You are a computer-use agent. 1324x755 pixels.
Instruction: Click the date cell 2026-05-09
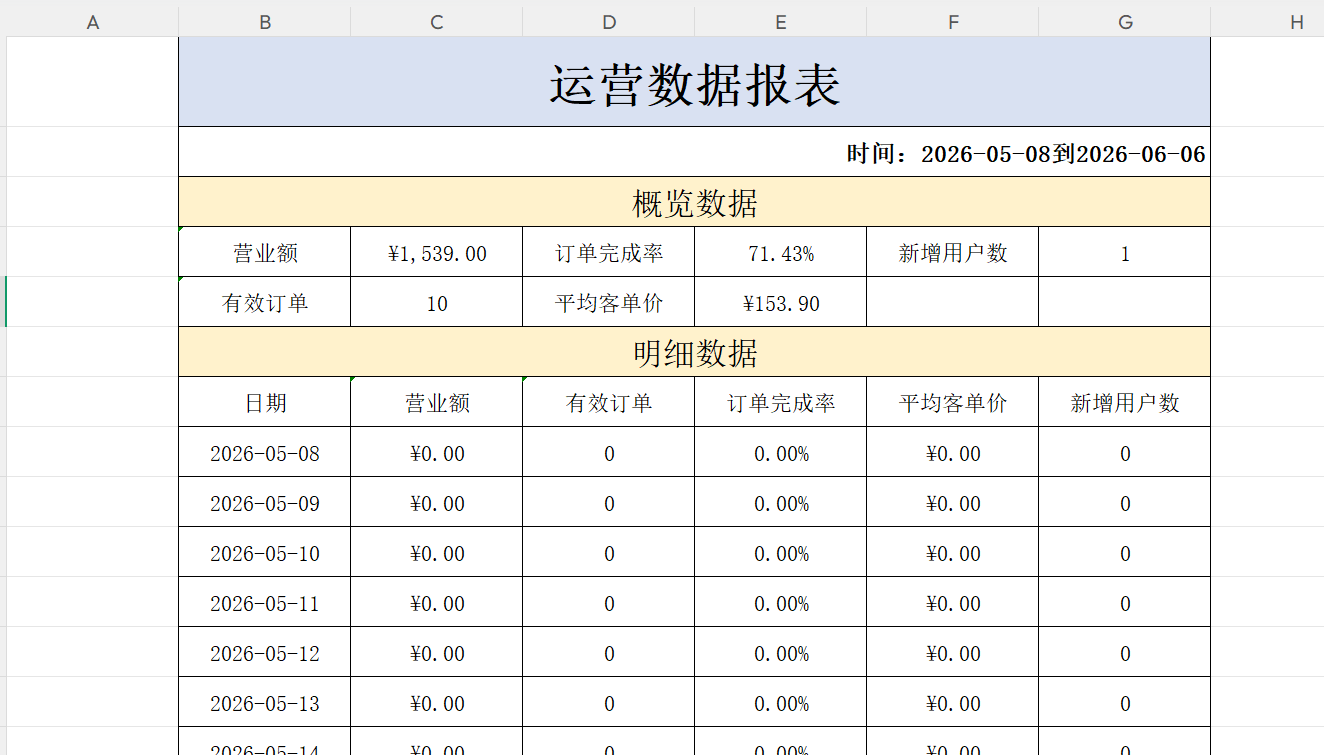click(x=265, y=502)
